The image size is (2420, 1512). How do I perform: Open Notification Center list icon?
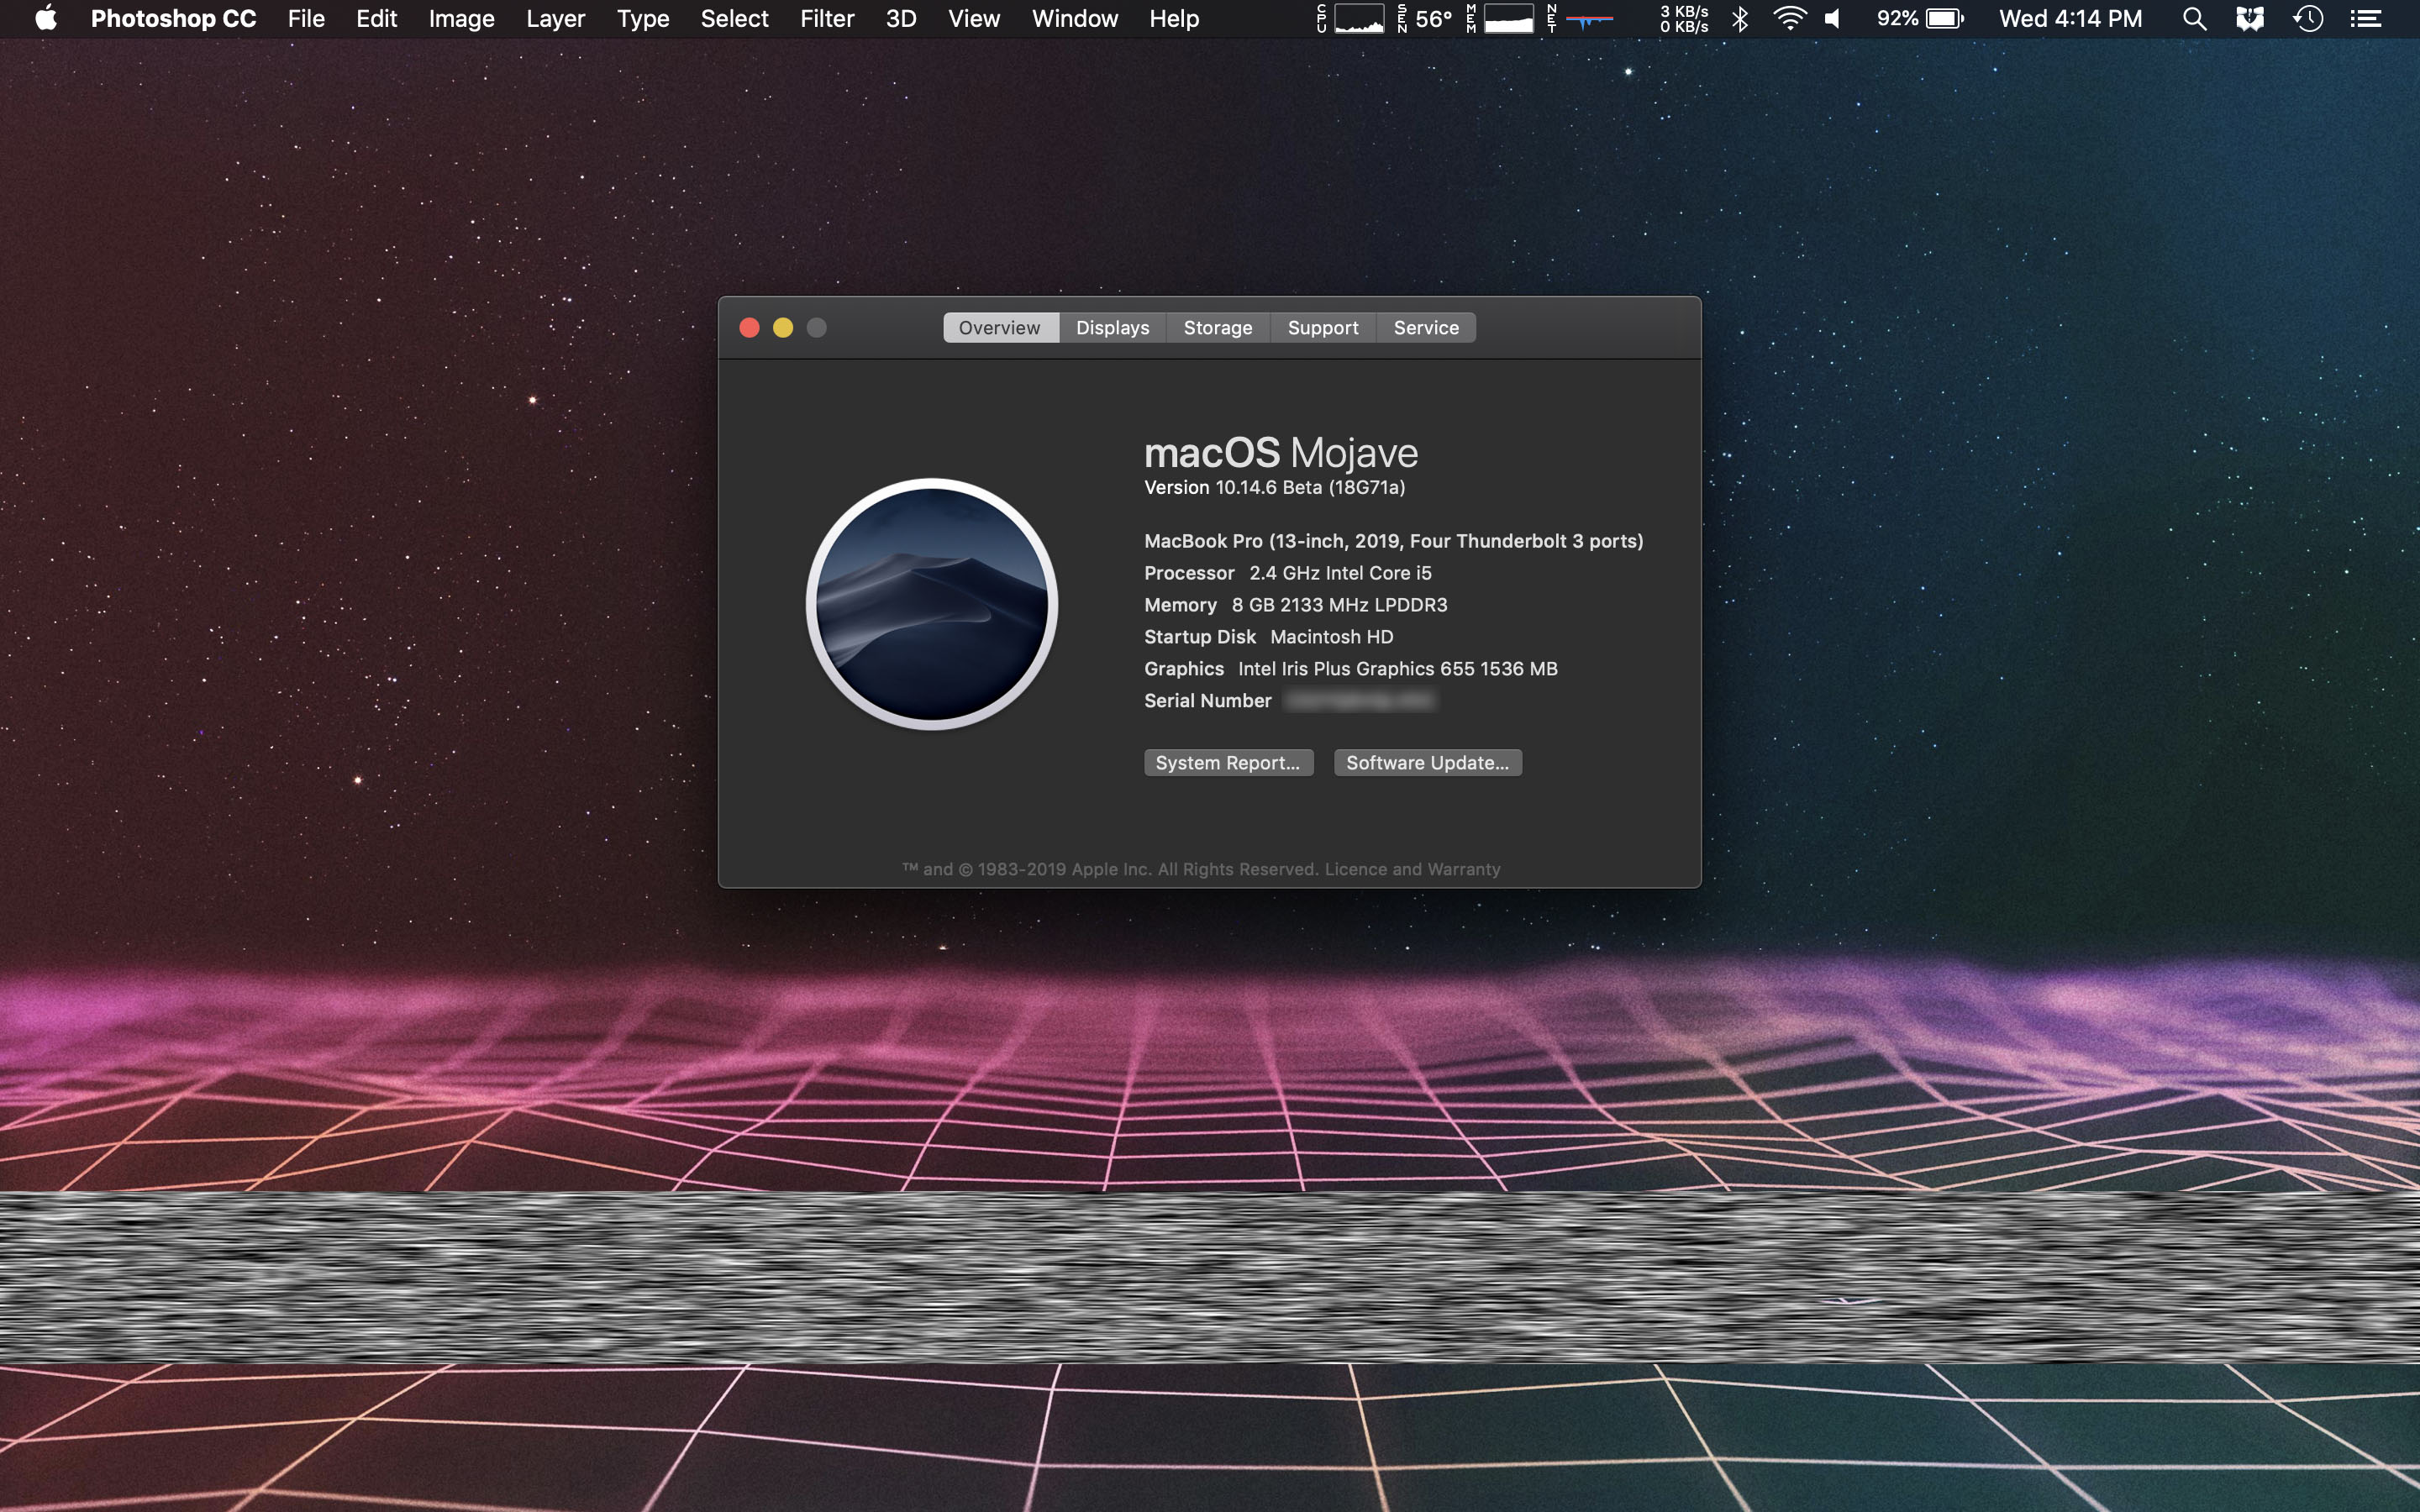pos(2366,19)
